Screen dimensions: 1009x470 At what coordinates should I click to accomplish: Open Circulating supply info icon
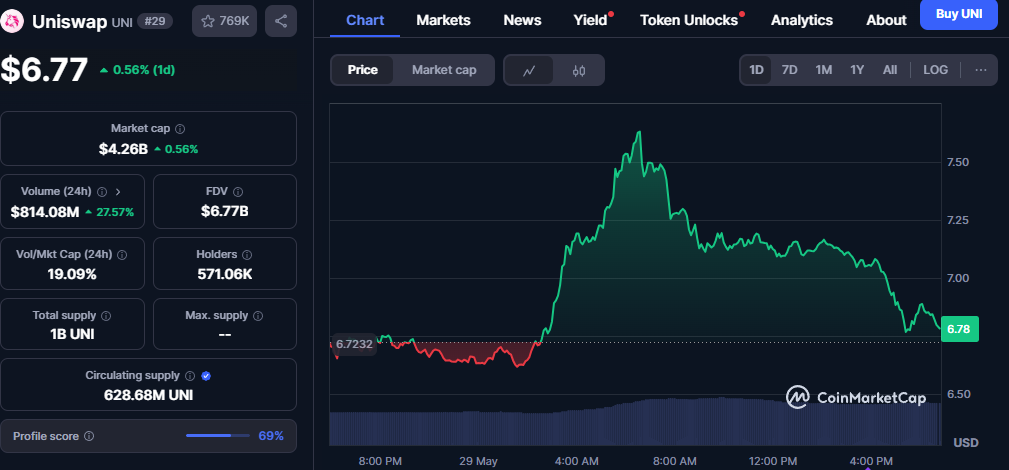[190, 375]
